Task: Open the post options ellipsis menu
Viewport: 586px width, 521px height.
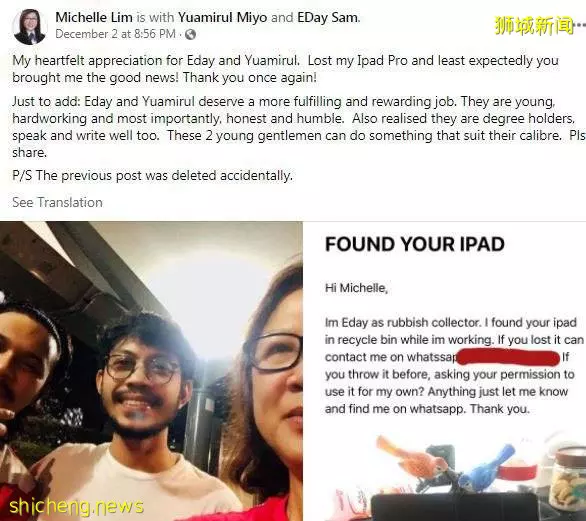Action: pos(580,25)
